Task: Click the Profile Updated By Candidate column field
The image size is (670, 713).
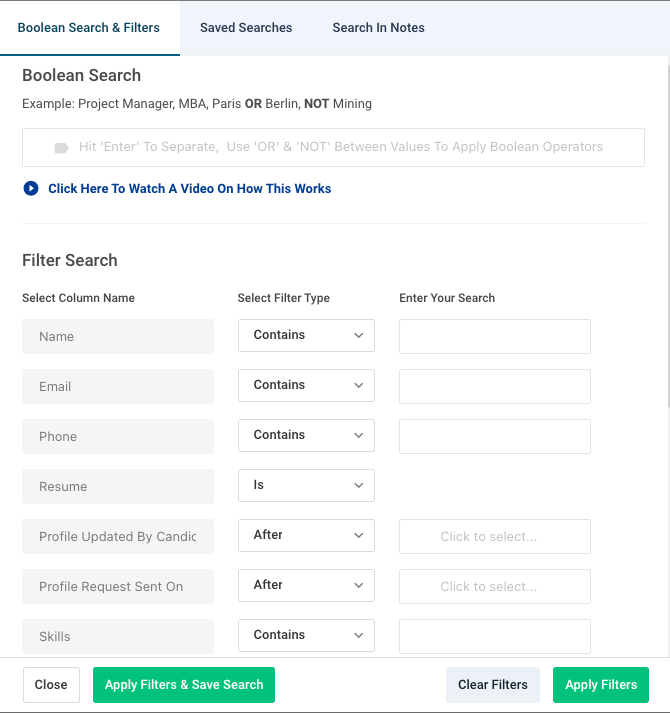Action: 118,537
